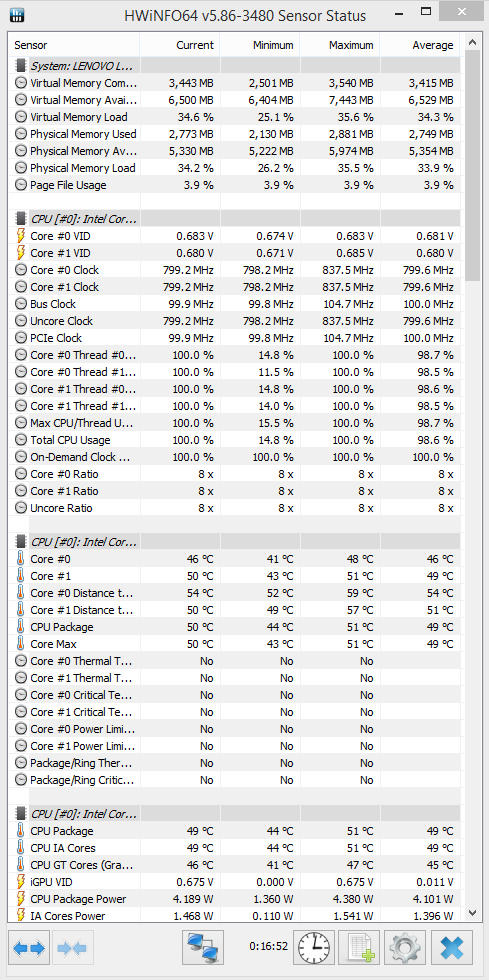Select the first CPU [#0] Intel Core header
This screenshot has width=489, height=980.
tap(74, 219)
